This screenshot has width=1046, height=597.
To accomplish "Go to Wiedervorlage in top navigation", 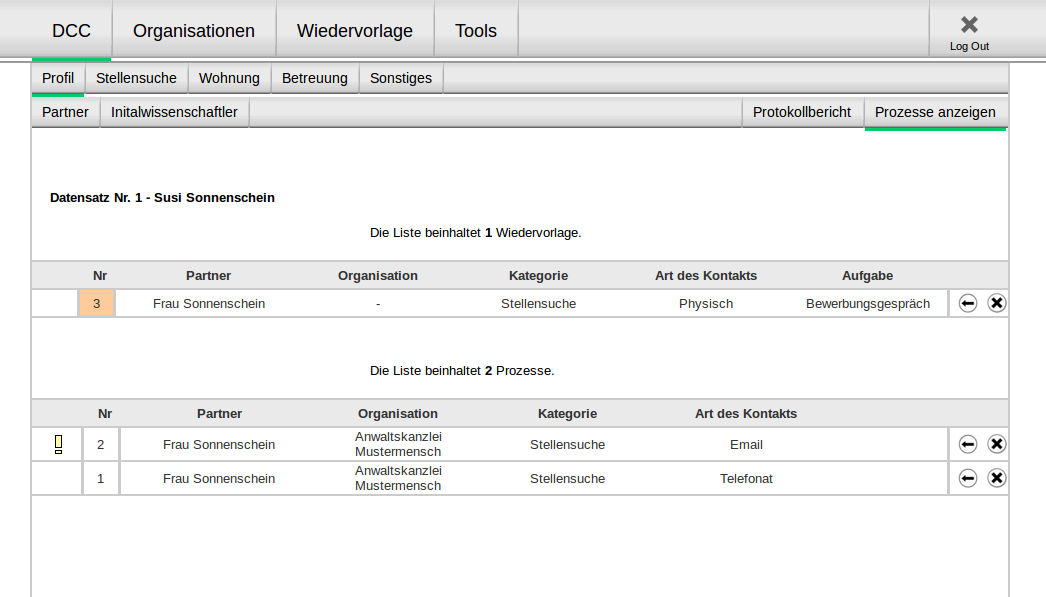I will tap(355, 31).
